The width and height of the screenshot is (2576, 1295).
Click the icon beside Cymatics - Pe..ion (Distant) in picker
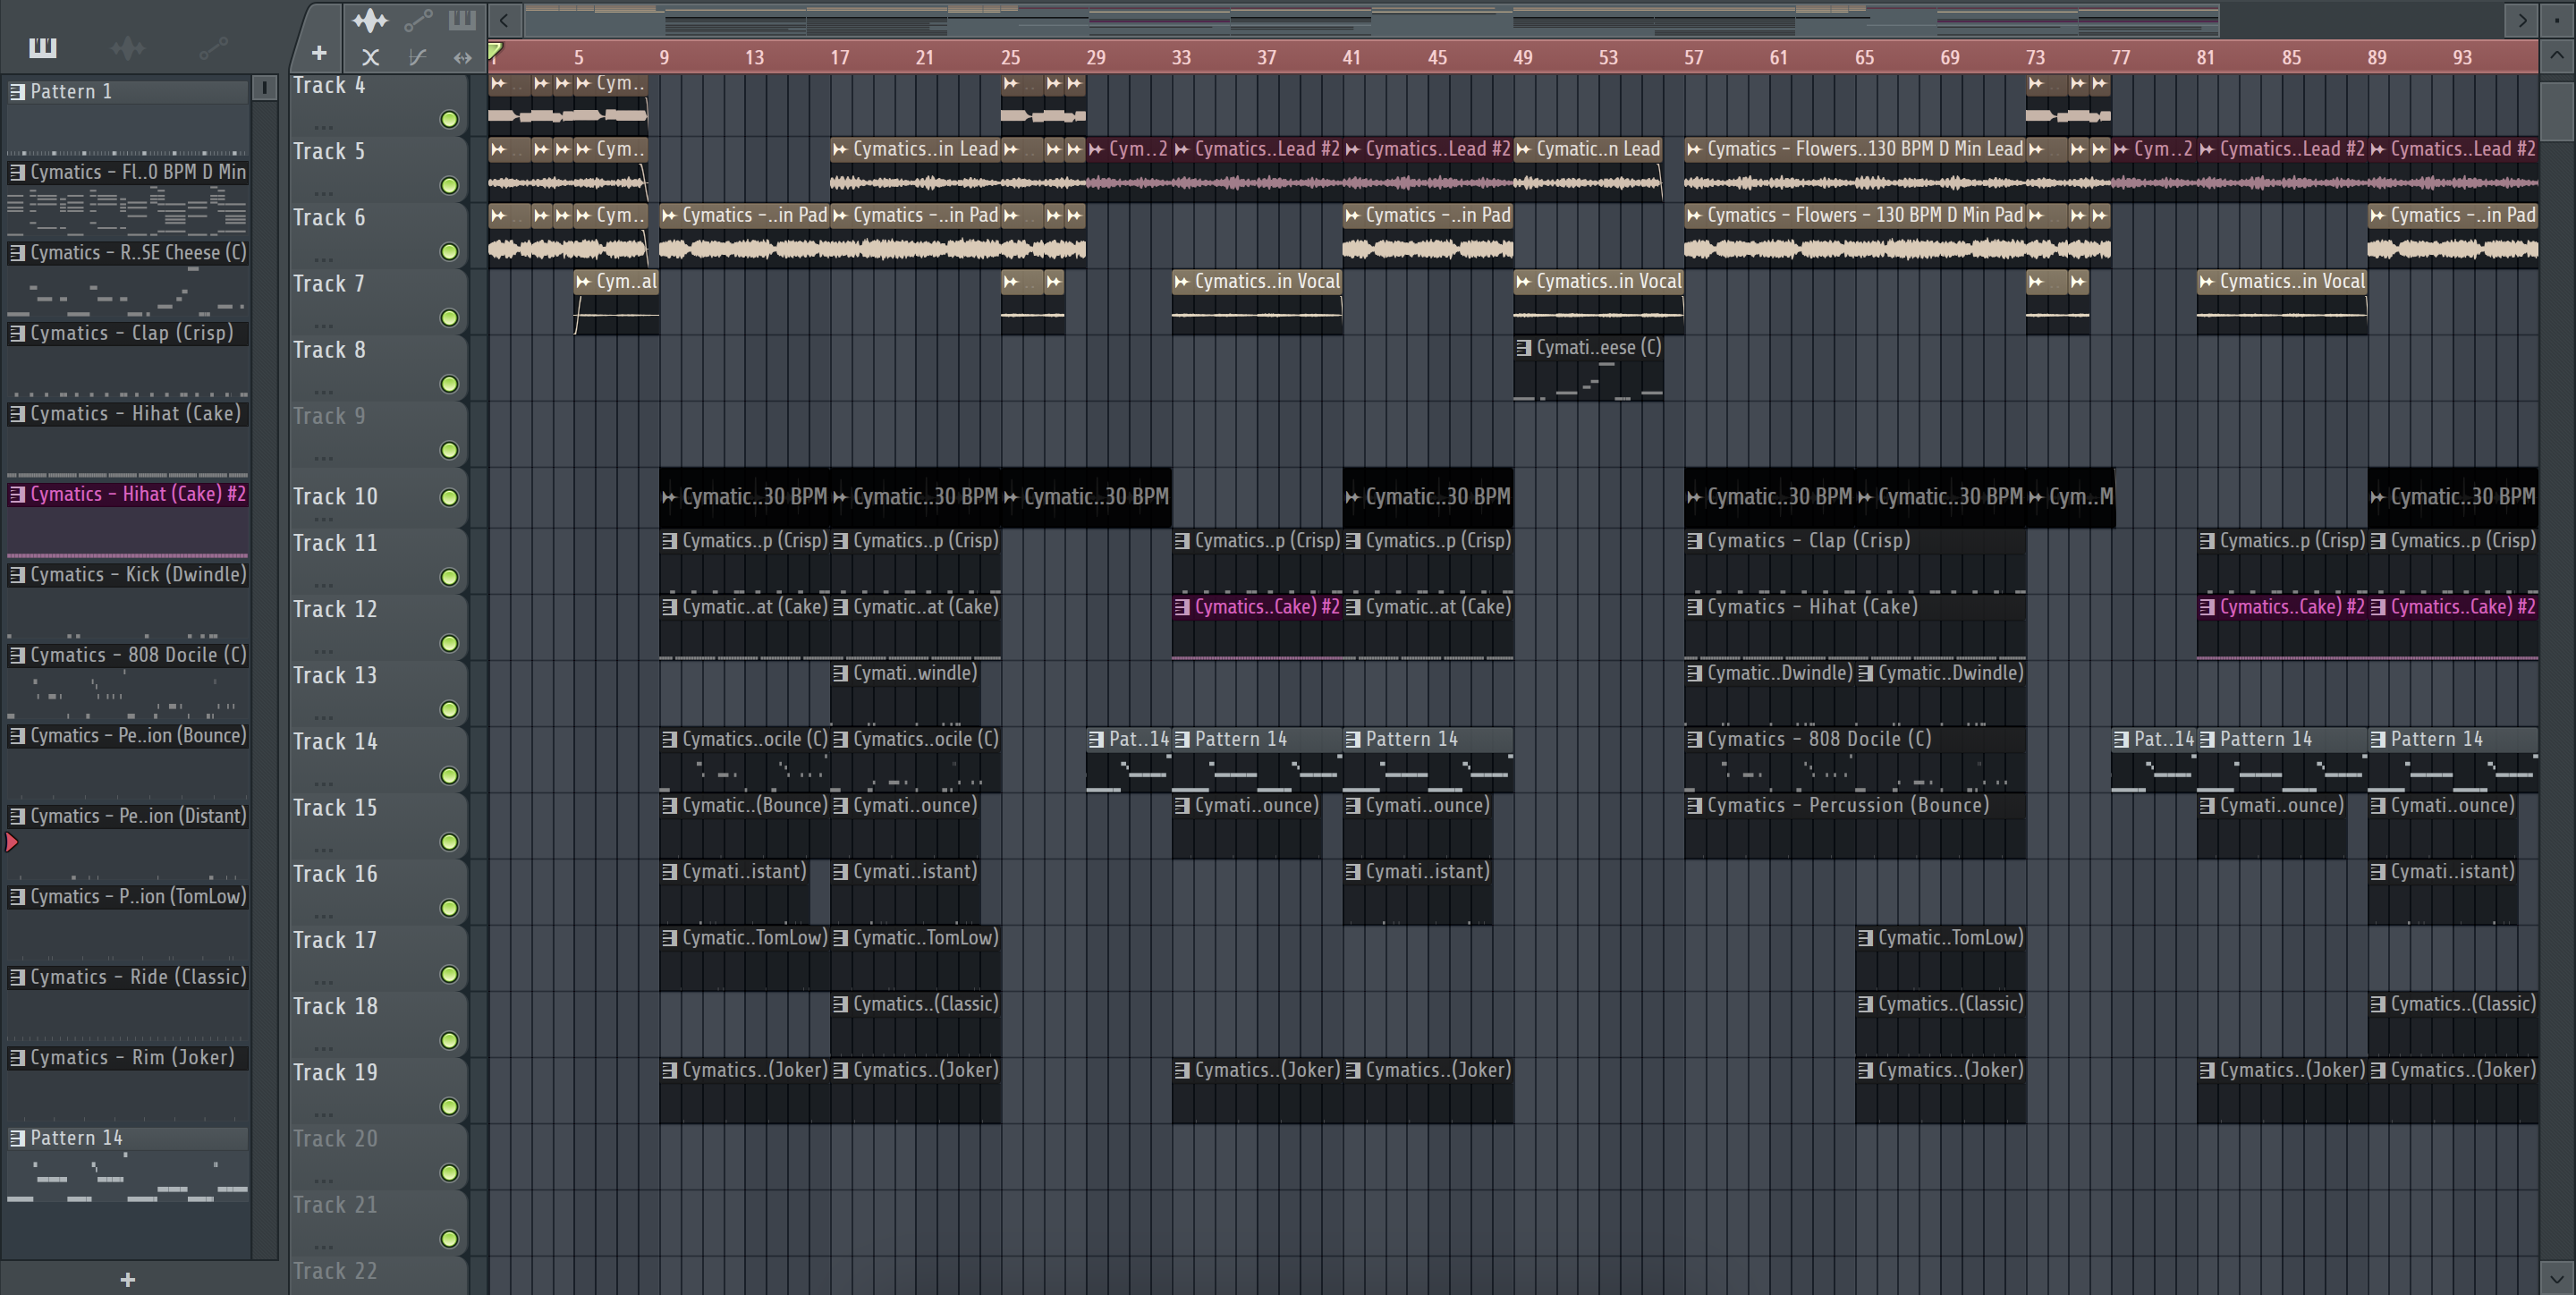[x=17, y=816]
